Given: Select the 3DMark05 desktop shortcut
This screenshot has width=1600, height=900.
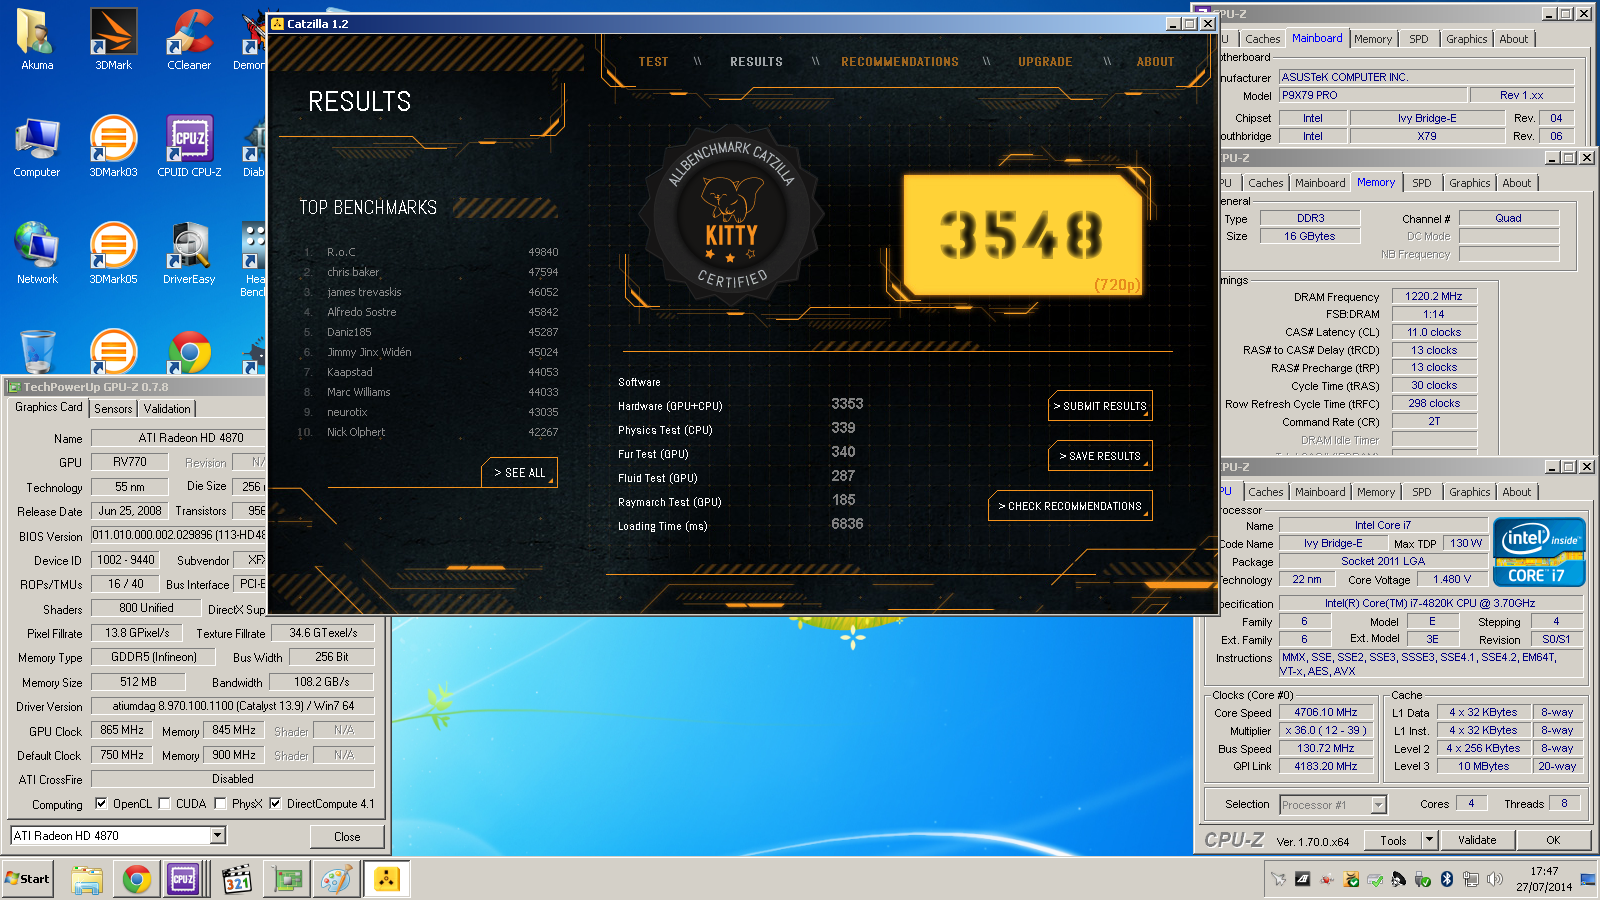Looking at the screenshot, I should (x=113, y=254).
